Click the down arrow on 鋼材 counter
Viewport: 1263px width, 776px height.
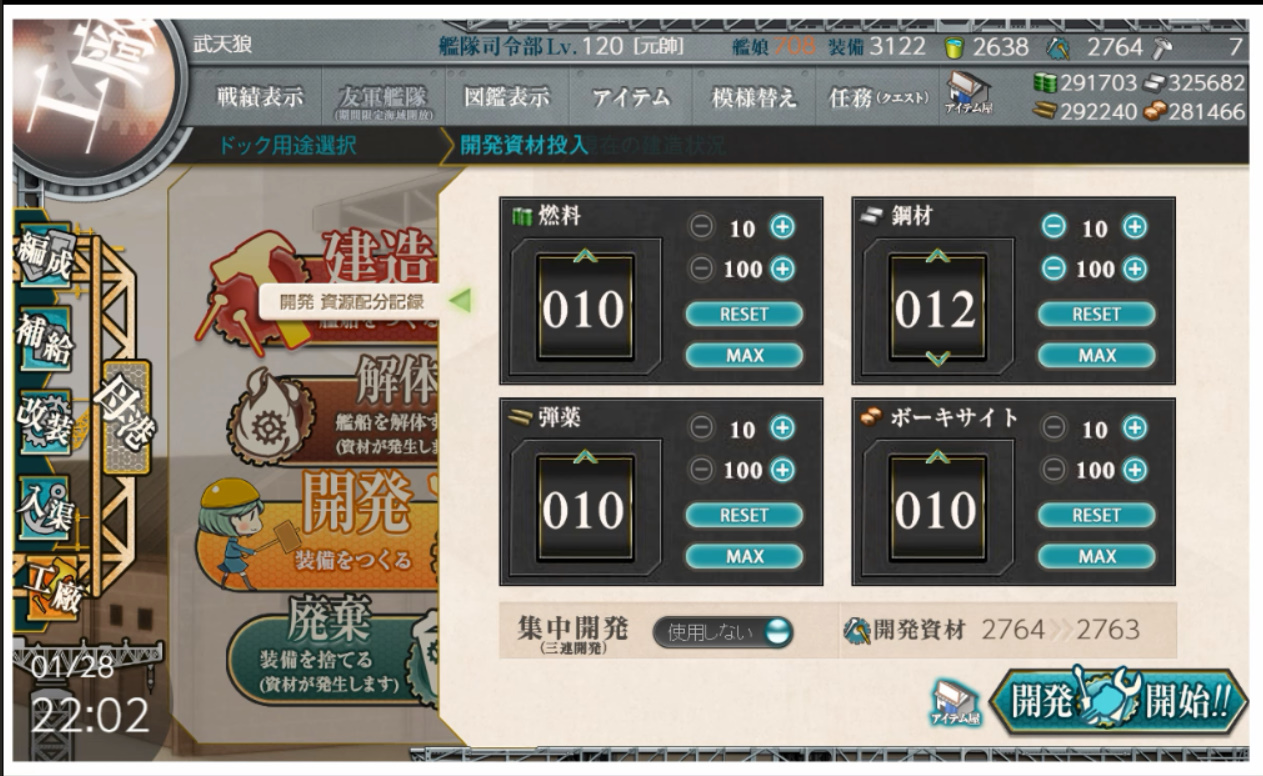click(x=938, y=358)
